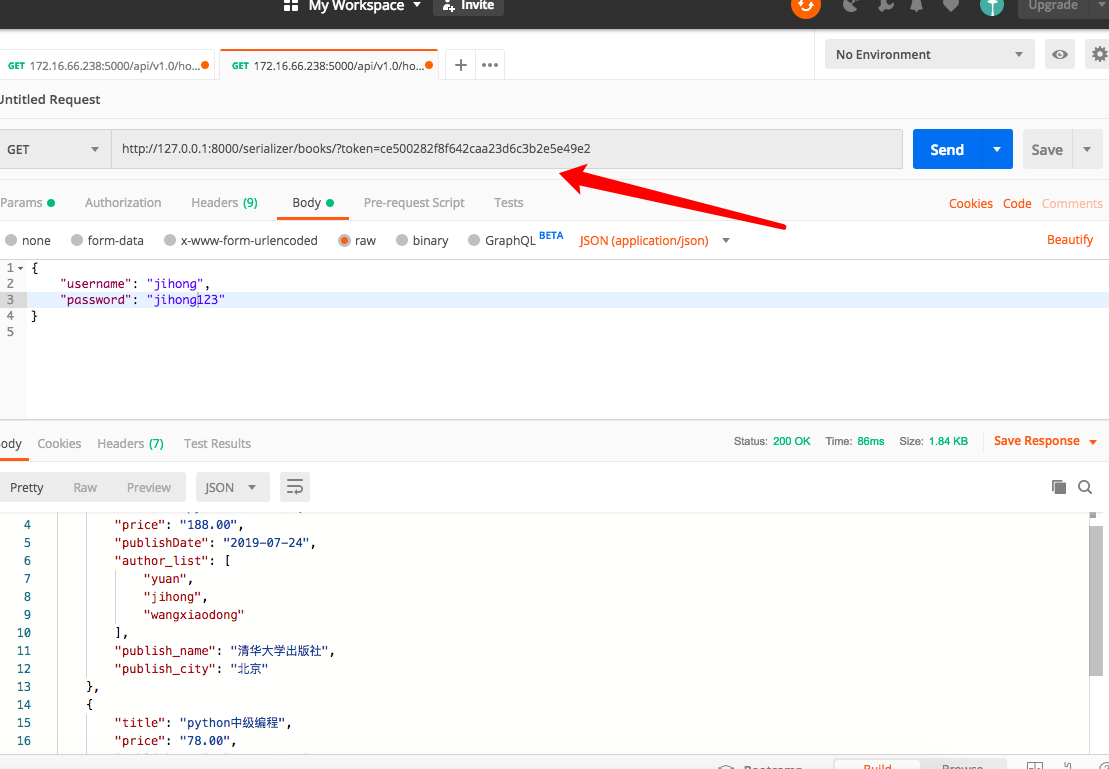
Task: Click the 200 OK status value
Action: tap(791, 441)
